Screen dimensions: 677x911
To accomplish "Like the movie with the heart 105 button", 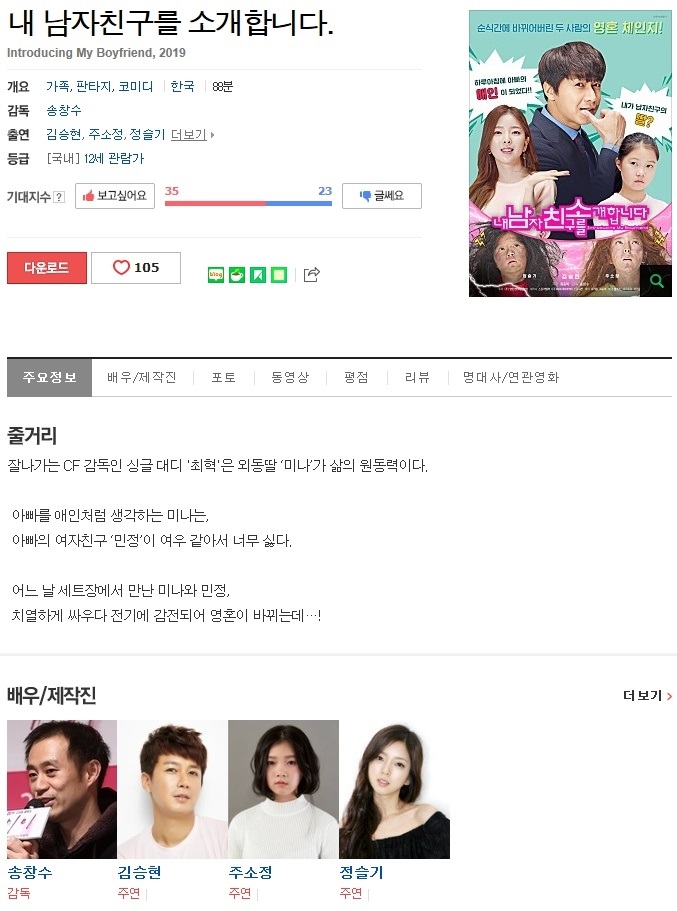I will click(136, 268).
